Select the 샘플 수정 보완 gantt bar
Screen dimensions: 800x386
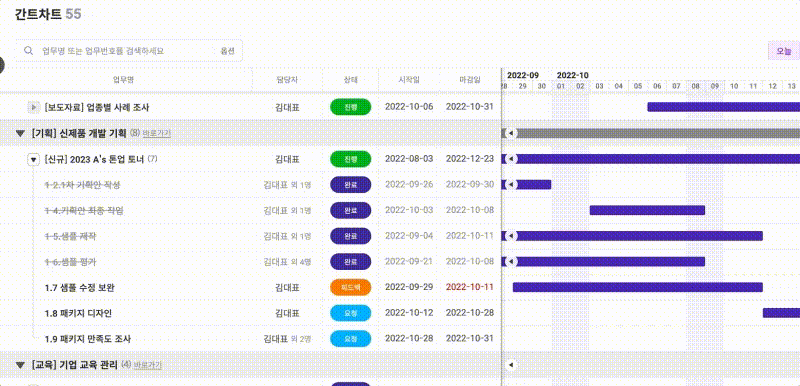point(638,287)
